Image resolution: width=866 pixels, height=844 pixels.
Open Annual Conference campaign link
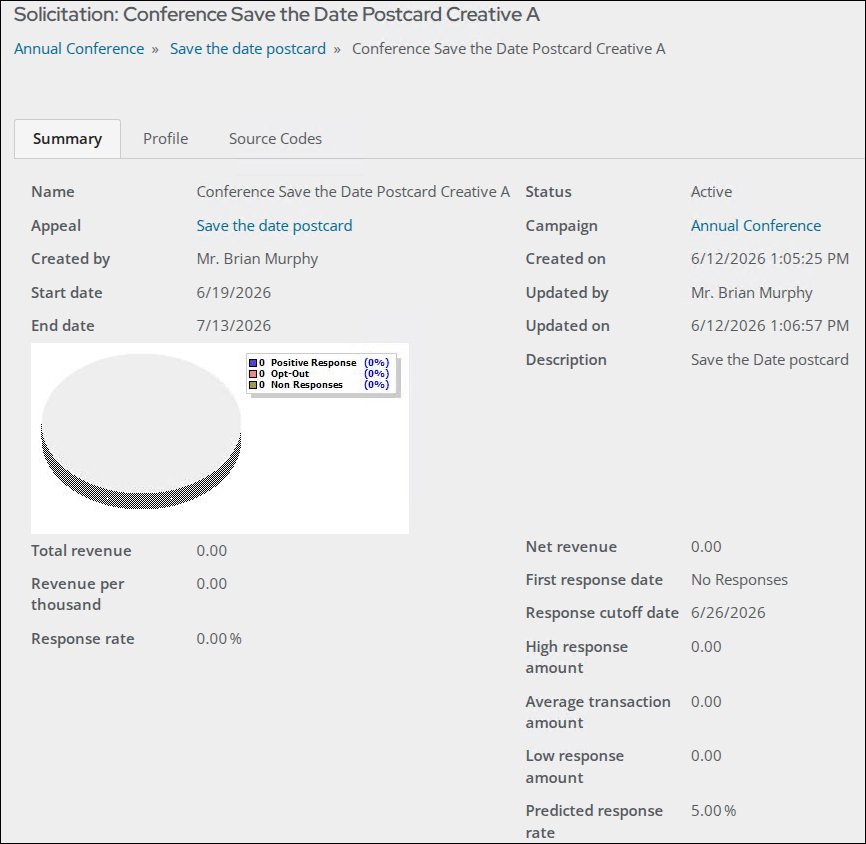756,225
